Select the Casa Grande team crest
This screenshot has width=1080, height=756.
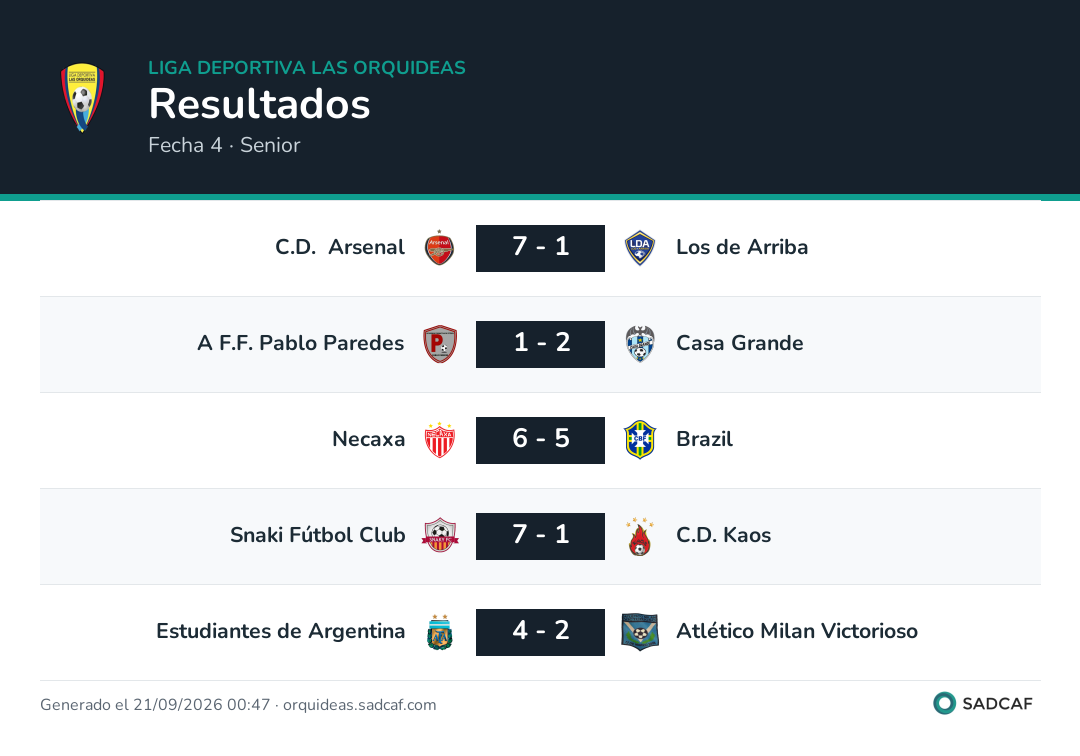(639, 344)
